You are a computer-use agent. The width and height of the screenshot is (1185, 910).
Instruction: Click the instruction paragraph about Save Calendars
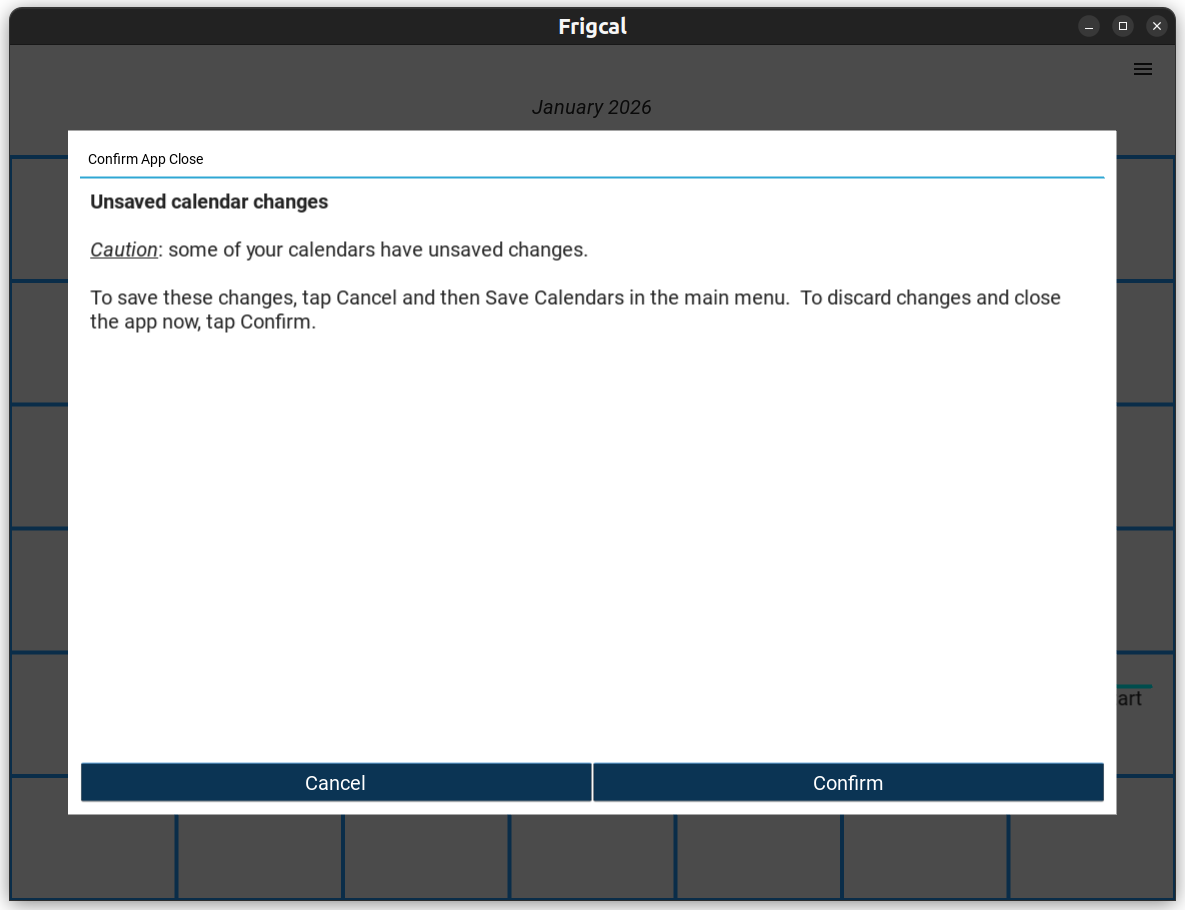tap(575, 310)
